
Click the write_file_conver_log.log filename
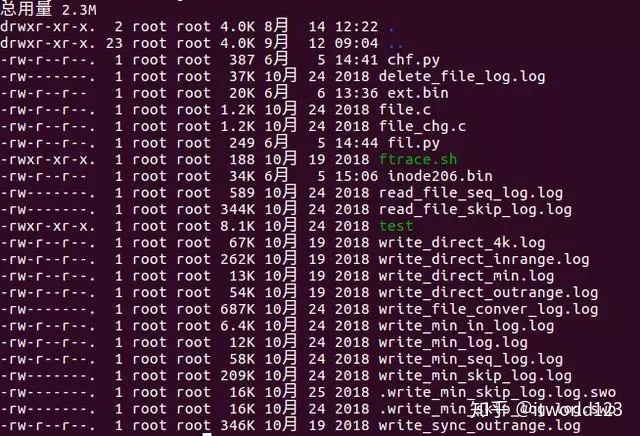[x=489, y=309]
